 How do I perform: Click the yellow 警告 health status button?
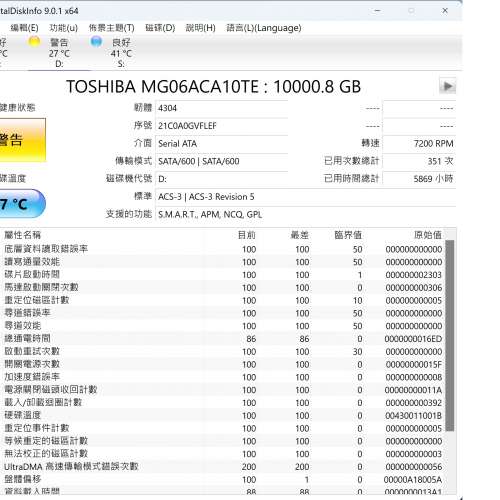[x=22, y=140]
